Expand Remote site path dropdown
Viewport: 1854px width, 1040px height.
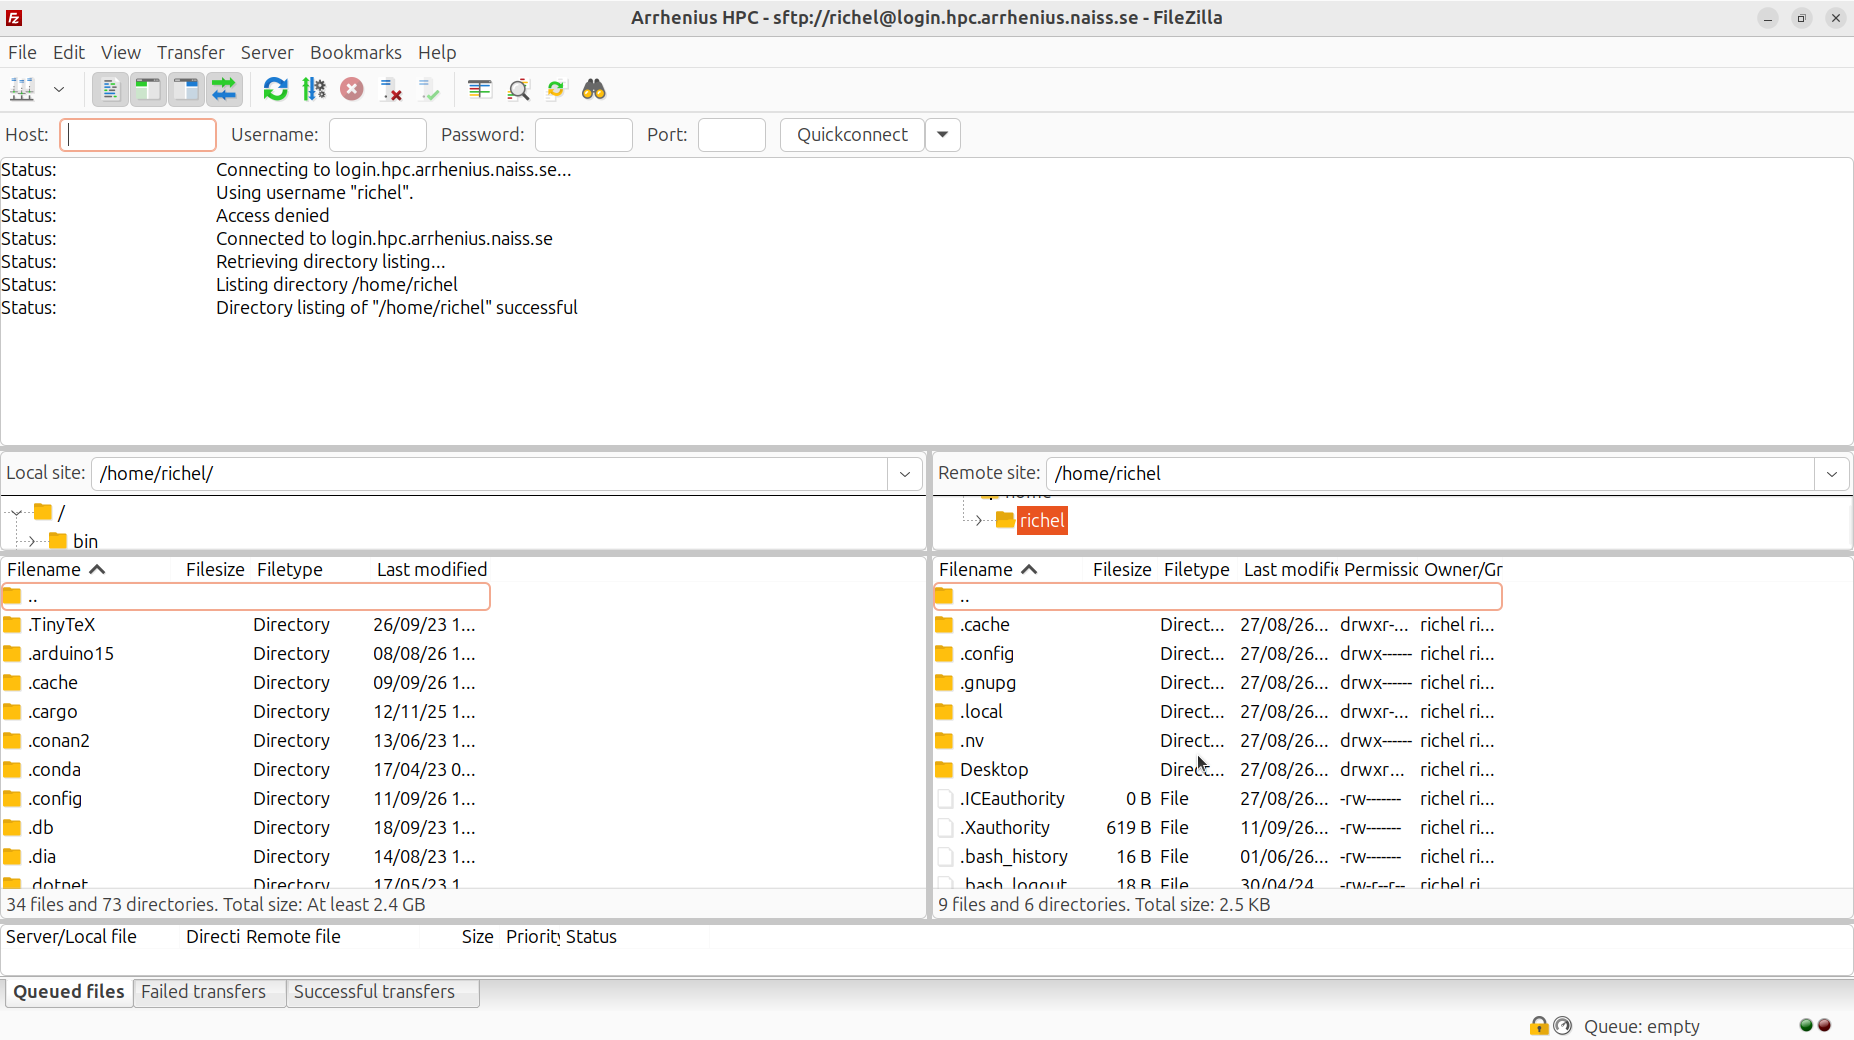pos(1832,474)
